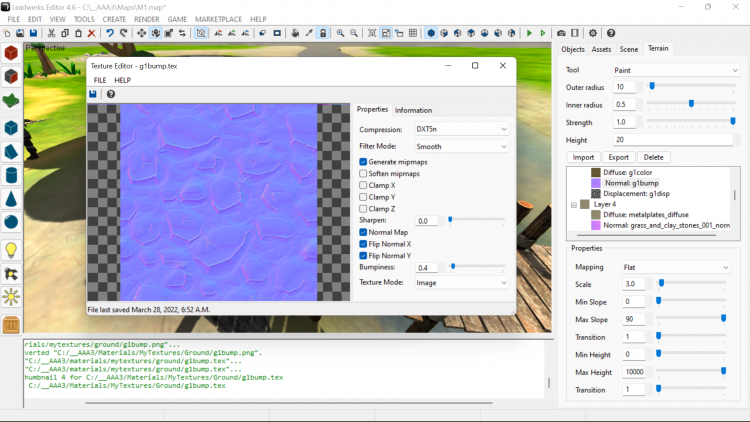Open Texture Editor help icon
Viewport: 750px width, 422px height.
click(x=110, y=94)
